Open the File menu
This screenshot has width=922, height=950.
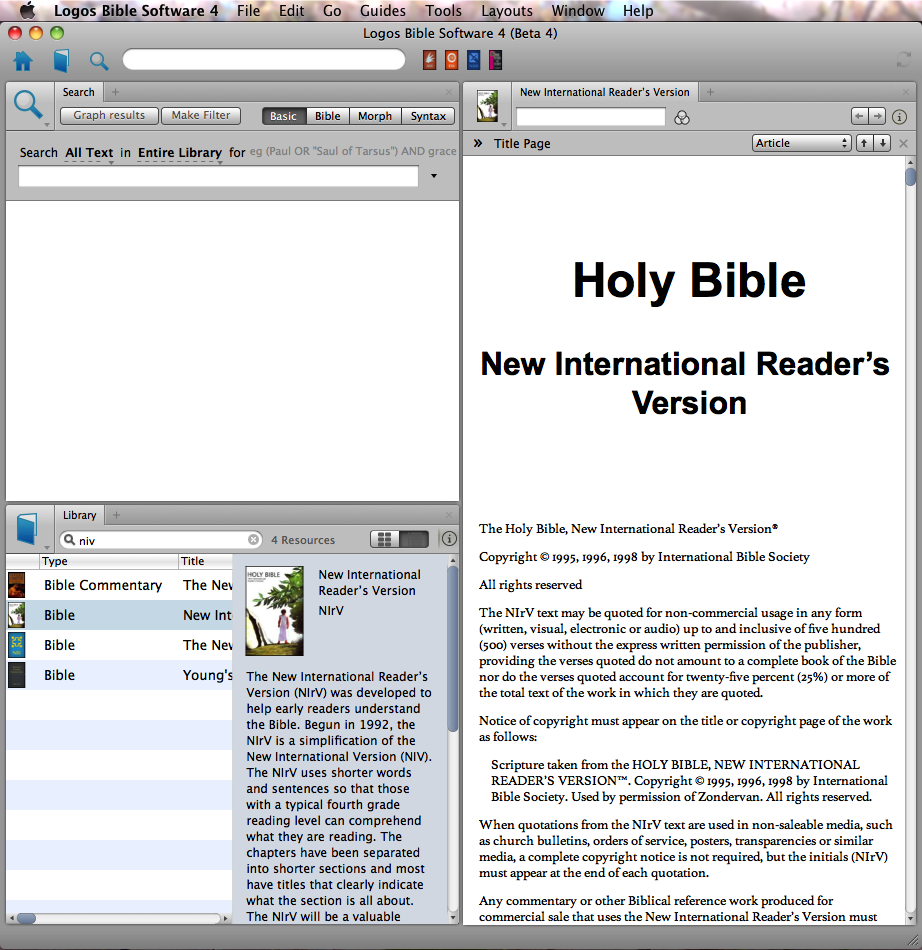coord(248,11)
